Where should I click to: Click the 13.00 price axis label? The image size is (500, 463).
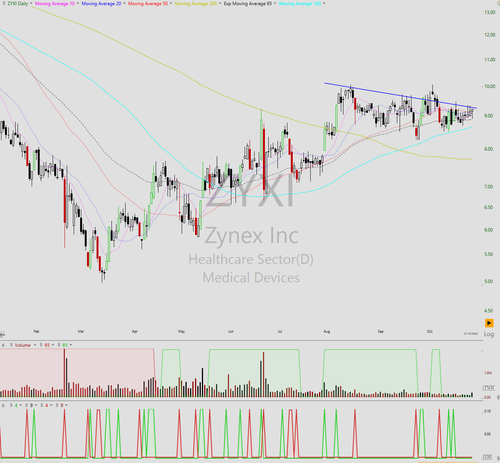coord(490,12)
